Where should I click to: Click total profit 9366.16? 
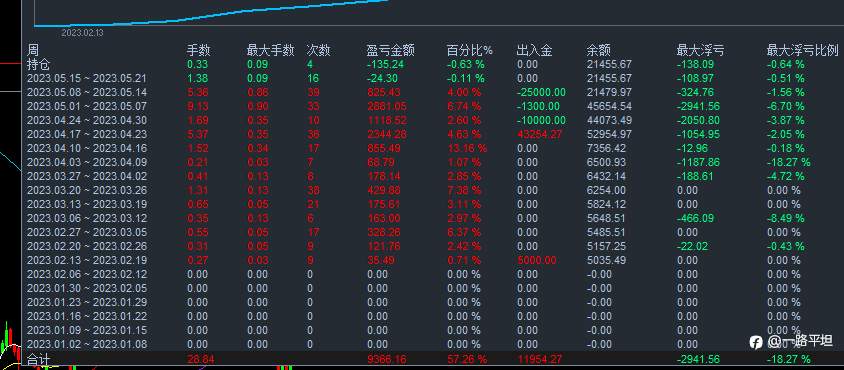pos(387,359)
